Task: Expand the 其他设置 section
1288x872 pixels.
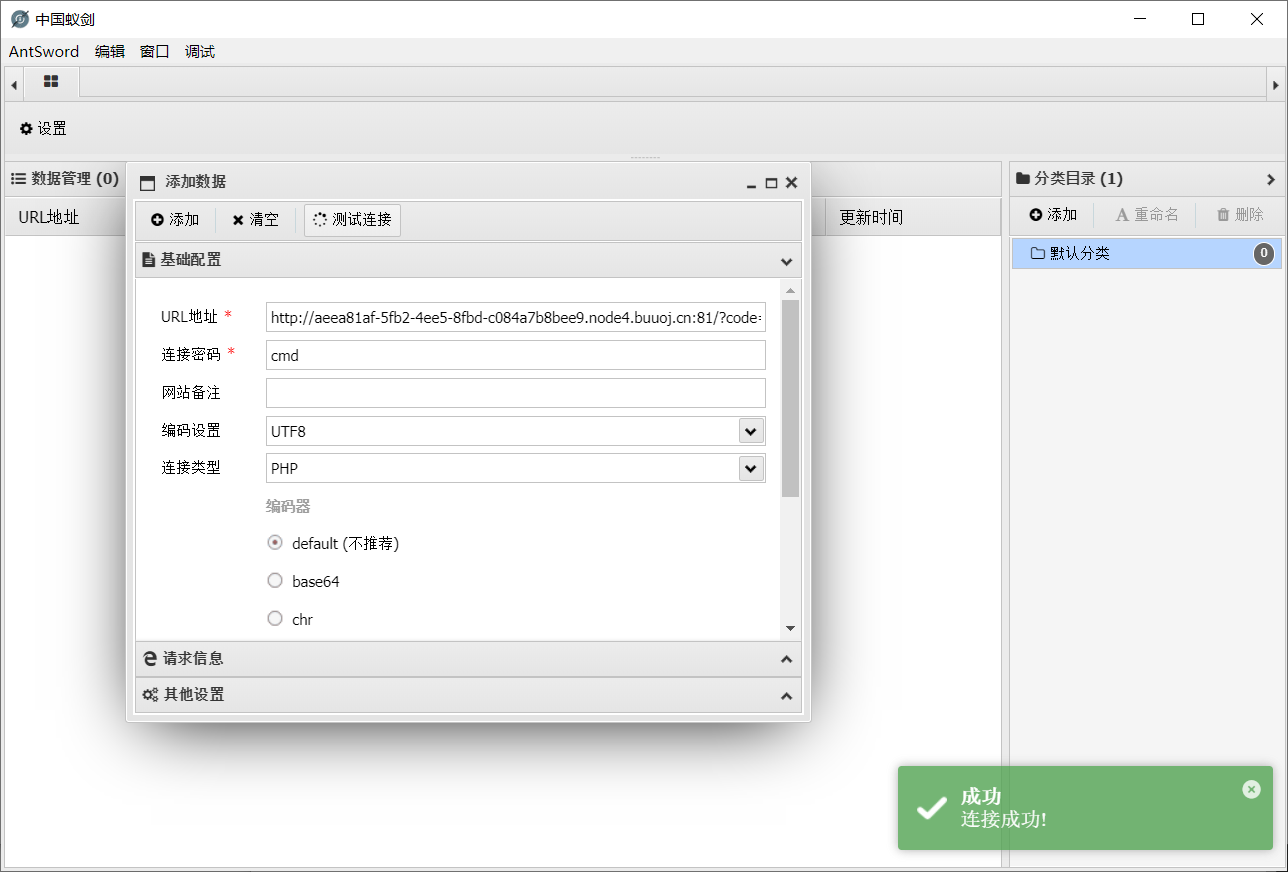Action: click(468, 695)
